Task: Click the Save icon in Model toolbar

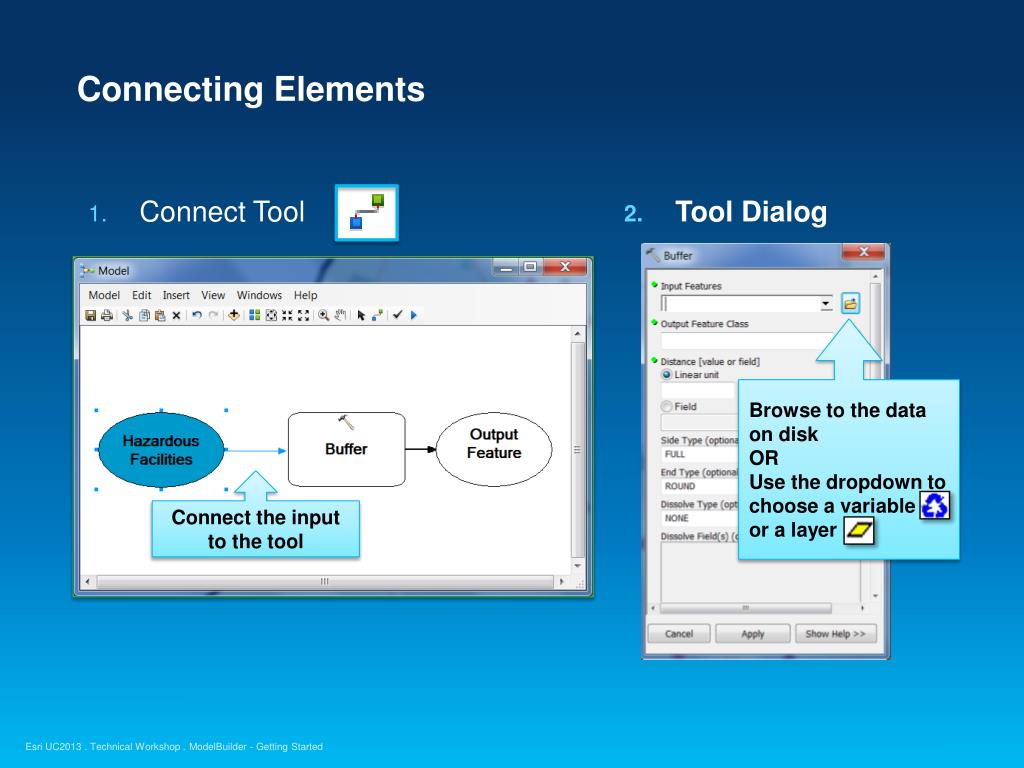Action: (x=91, y=315)
